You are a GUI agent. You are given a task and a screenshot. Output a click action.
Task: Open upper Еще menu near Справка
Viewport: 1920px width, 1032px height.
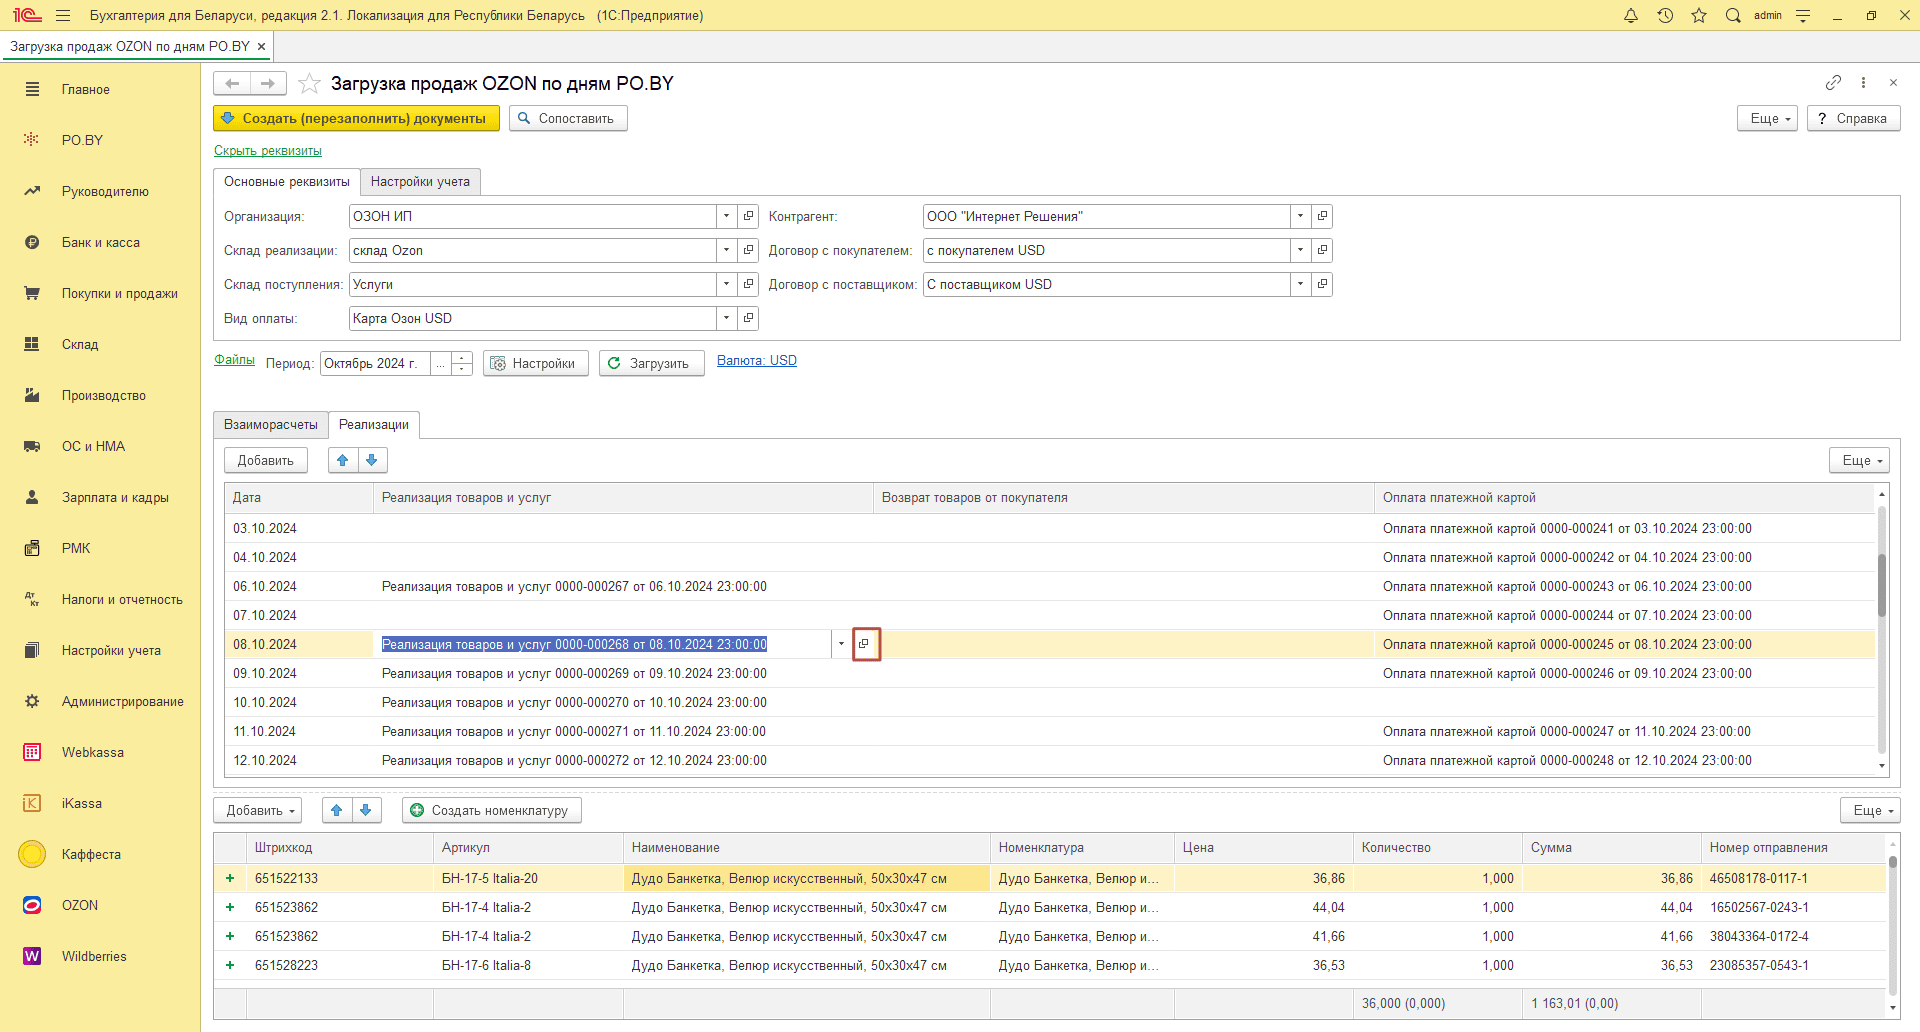(x=1768, y=118)
